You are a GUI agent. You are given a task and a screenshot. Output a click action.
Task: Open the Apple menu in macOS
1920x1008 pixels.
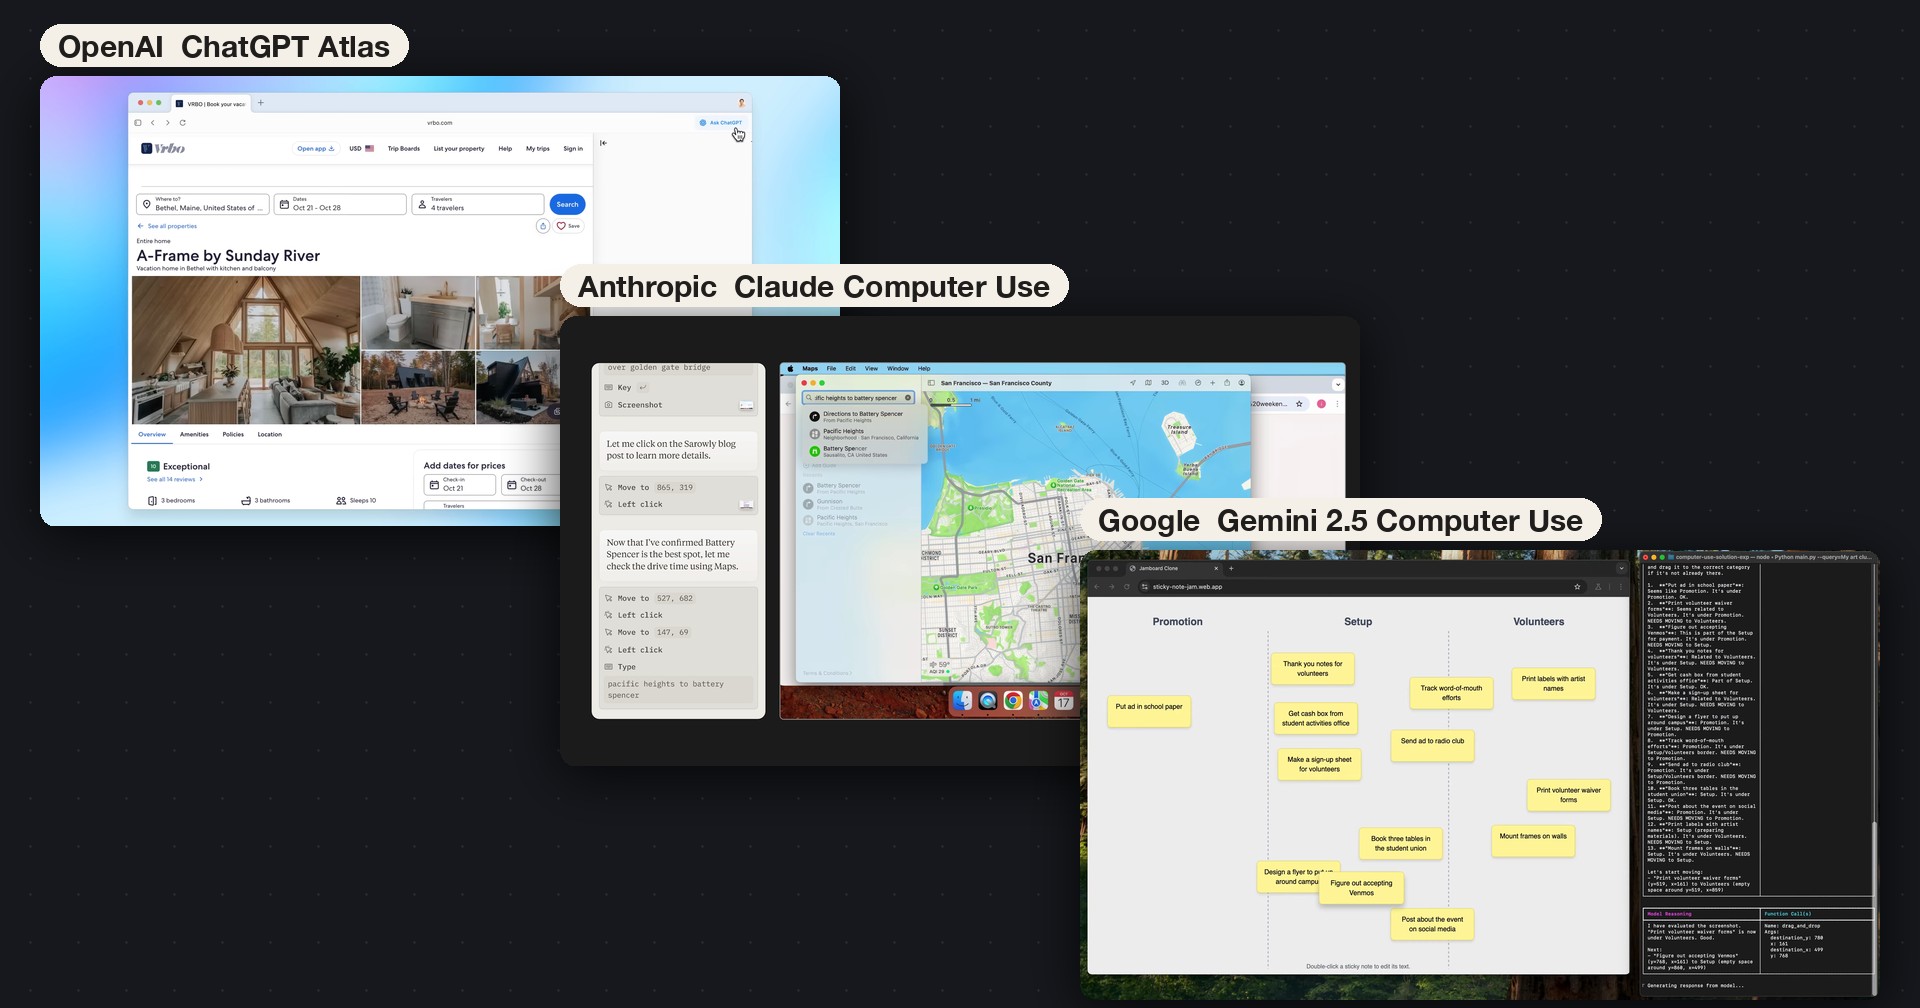(790, 368)
